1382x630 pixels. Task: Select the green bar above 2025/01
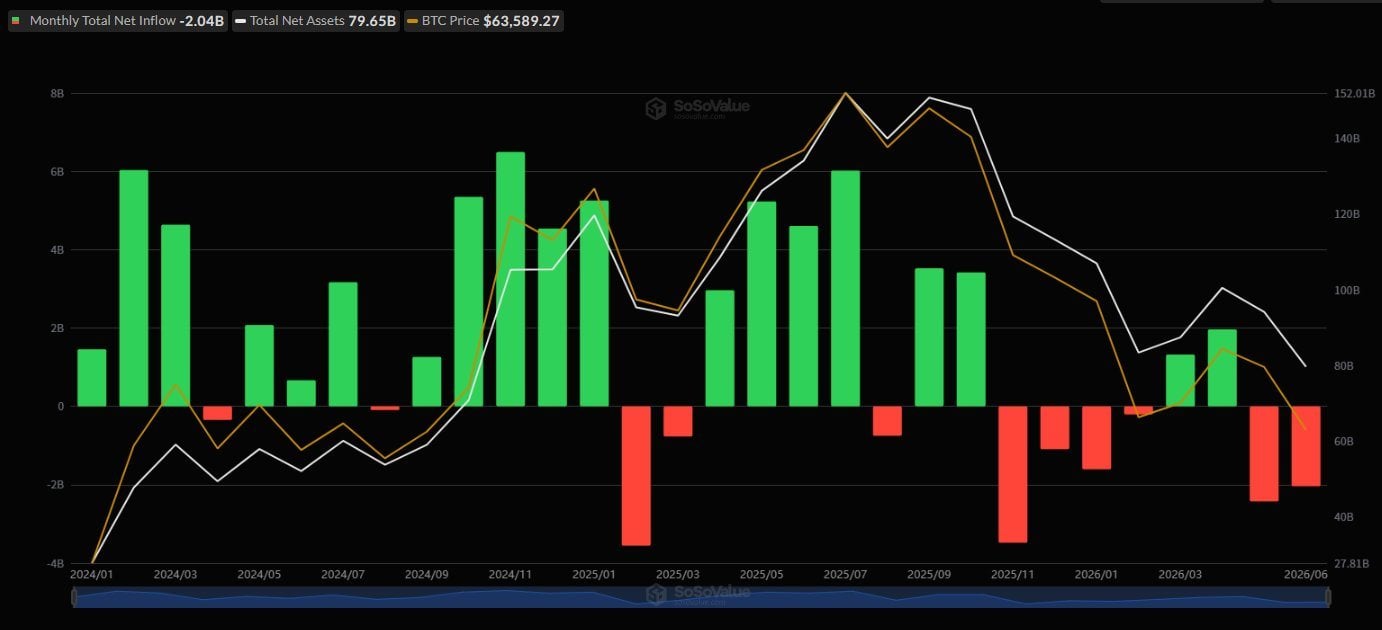(594, 304)
